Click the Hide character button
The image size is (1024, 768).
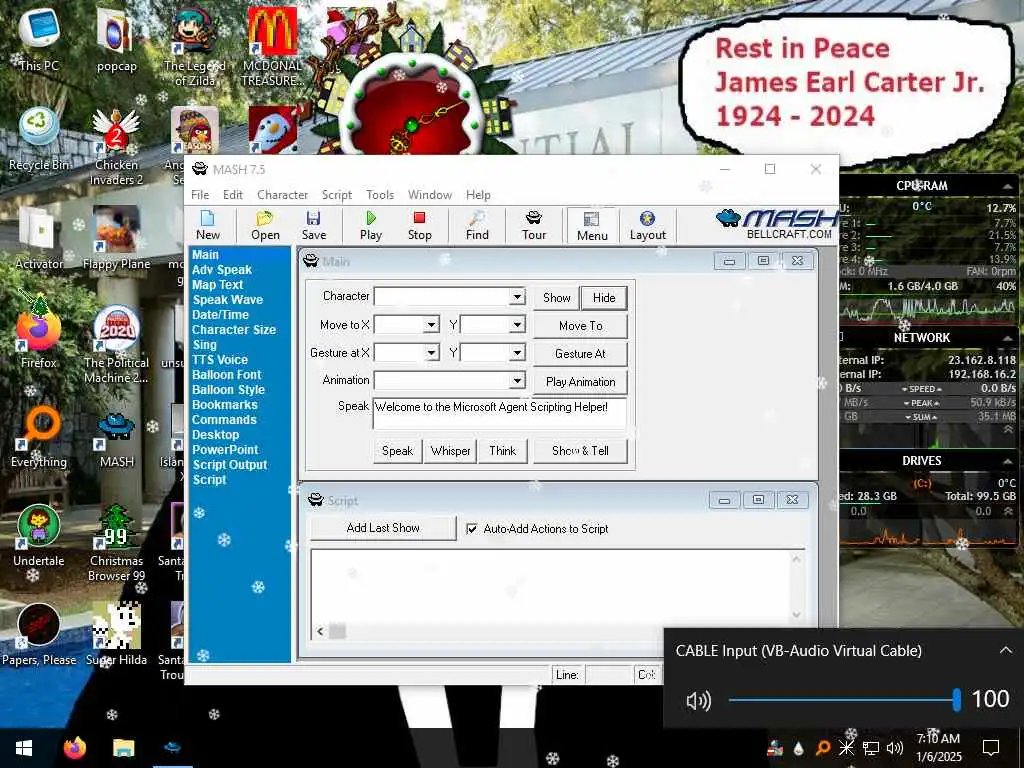tap(603, 298)
